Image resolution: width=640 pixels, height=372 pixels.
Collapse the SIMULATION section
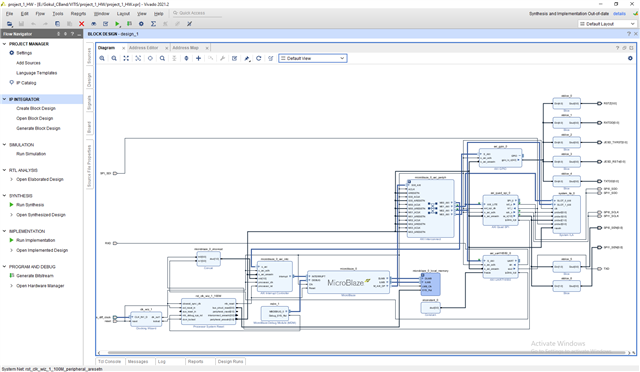tap(4, 145)
